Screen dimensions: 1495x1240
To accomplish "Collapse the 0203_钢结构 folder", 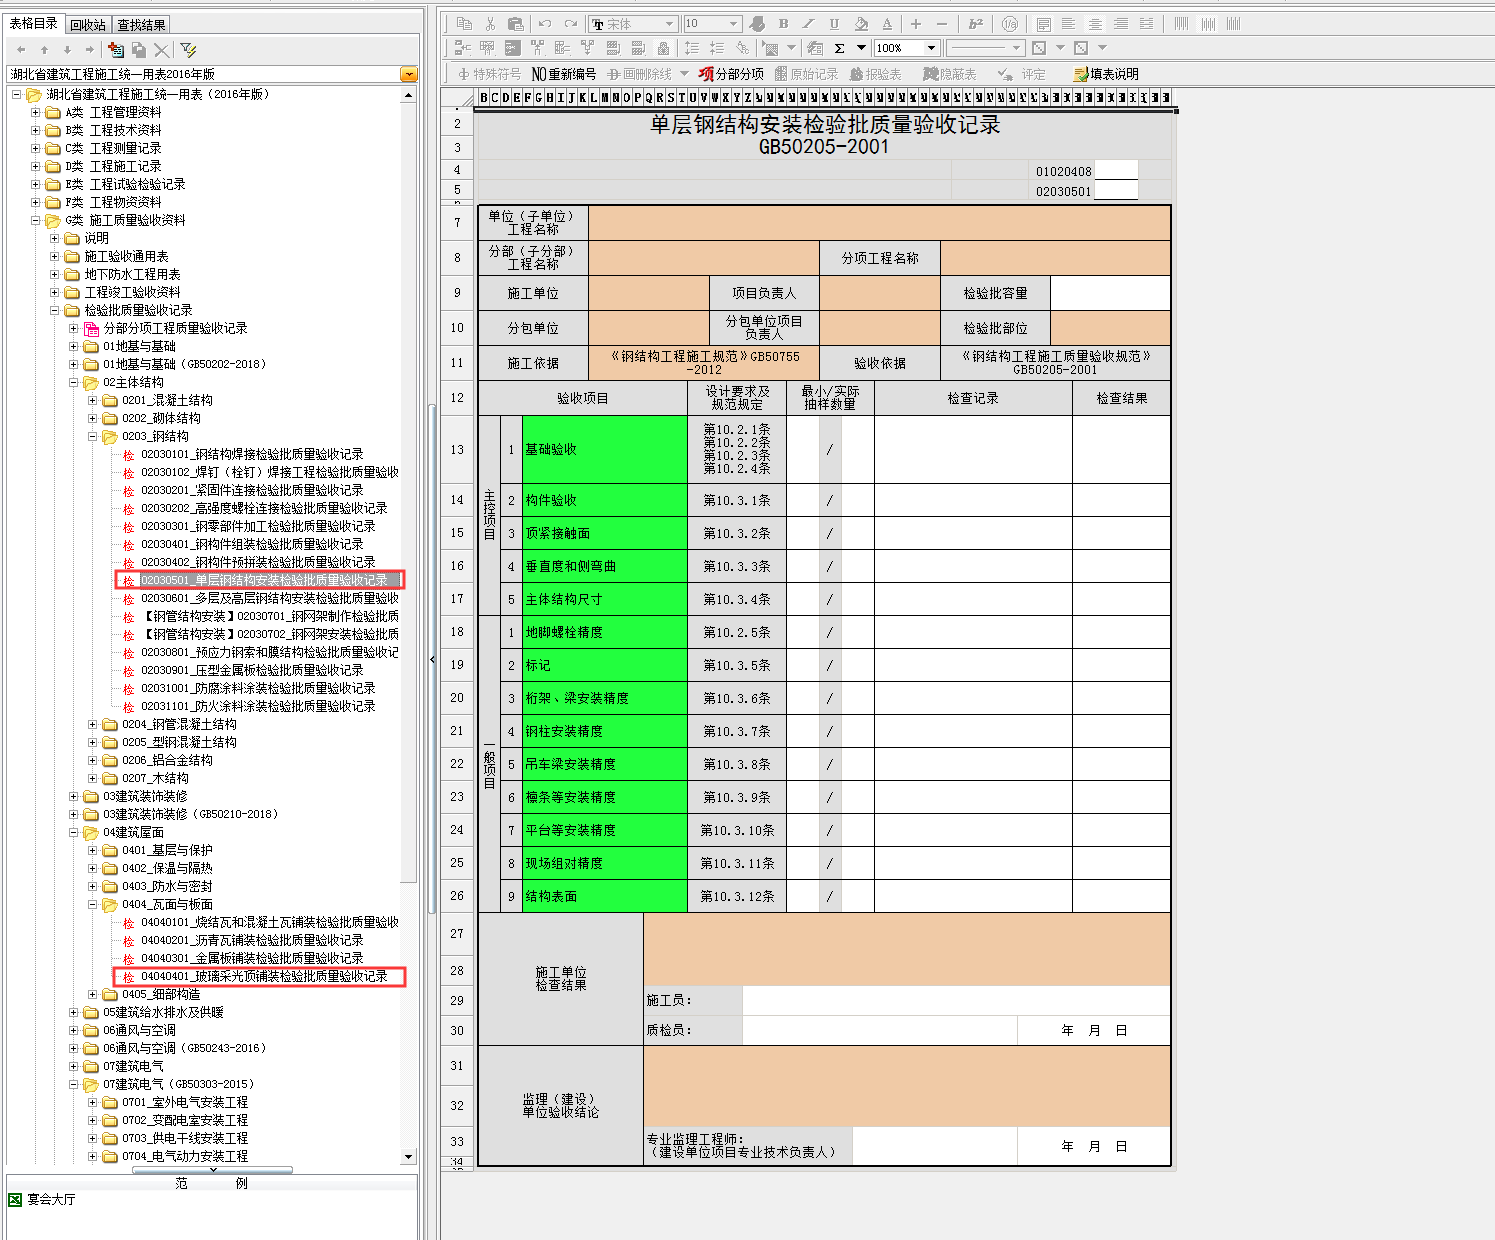I will pyautogui.click(x=93, y=436).
